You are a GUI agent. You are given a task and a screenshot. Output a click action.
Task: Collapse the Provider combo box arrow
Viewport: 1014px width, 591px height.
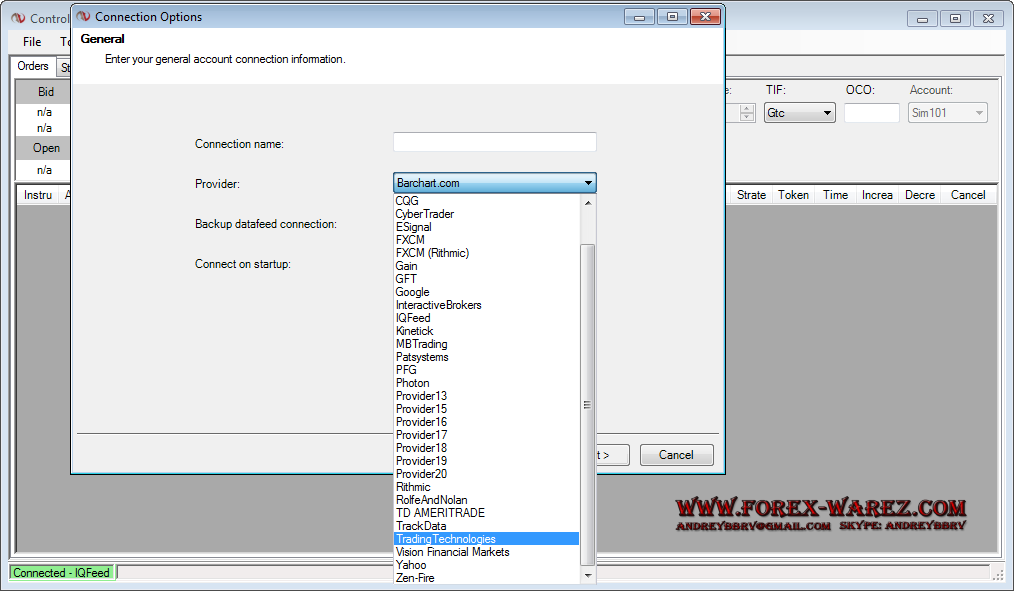coord(588,183)
